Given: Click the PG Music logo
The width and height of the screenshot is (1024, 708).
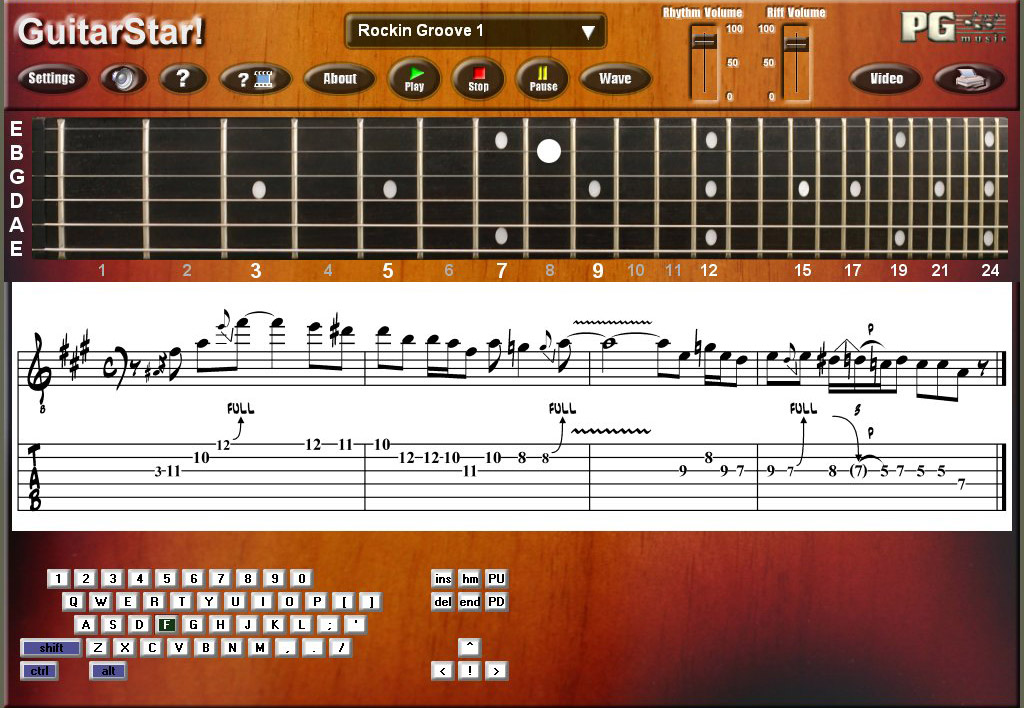Looking at the screenshot, I should click(x=953, y=27).
